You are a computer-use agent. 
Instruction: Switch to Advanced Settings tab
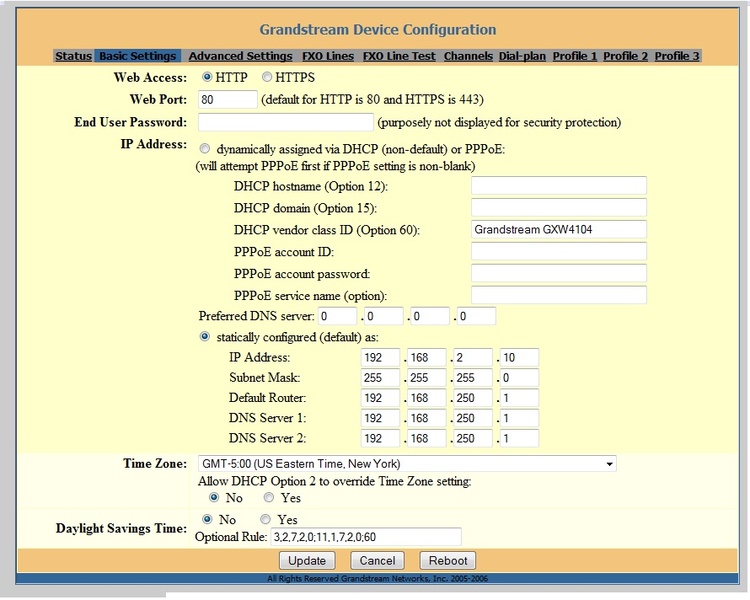[240, 56]
